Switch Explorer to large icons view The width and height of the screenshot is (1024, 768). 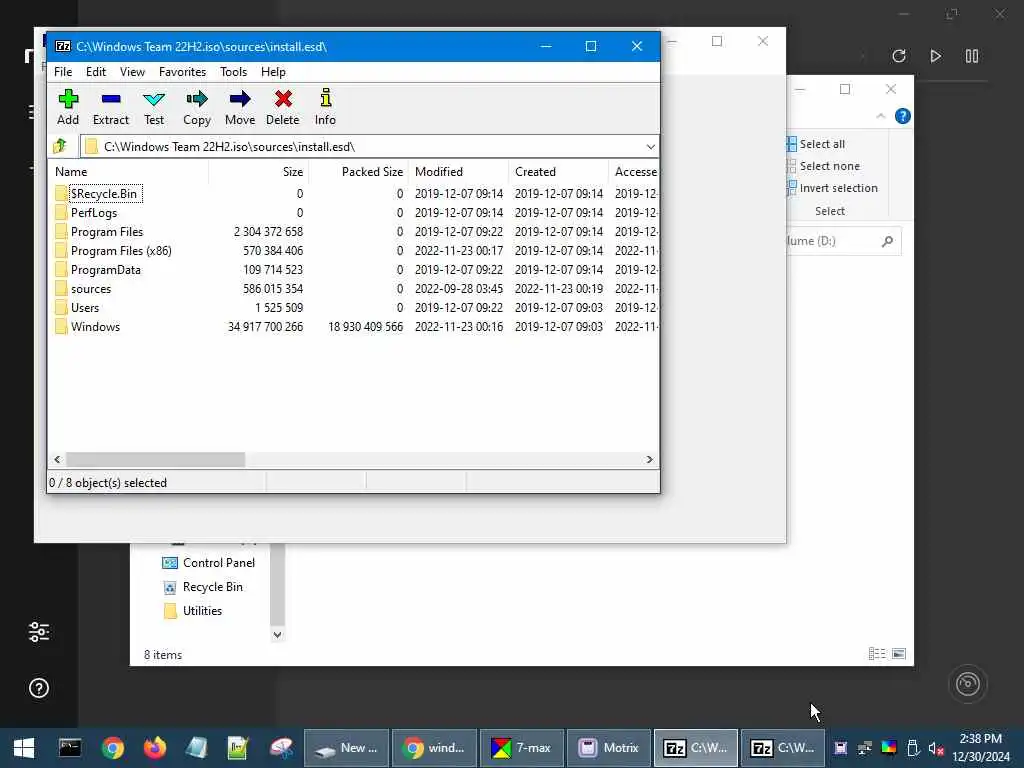pos(899,654)
